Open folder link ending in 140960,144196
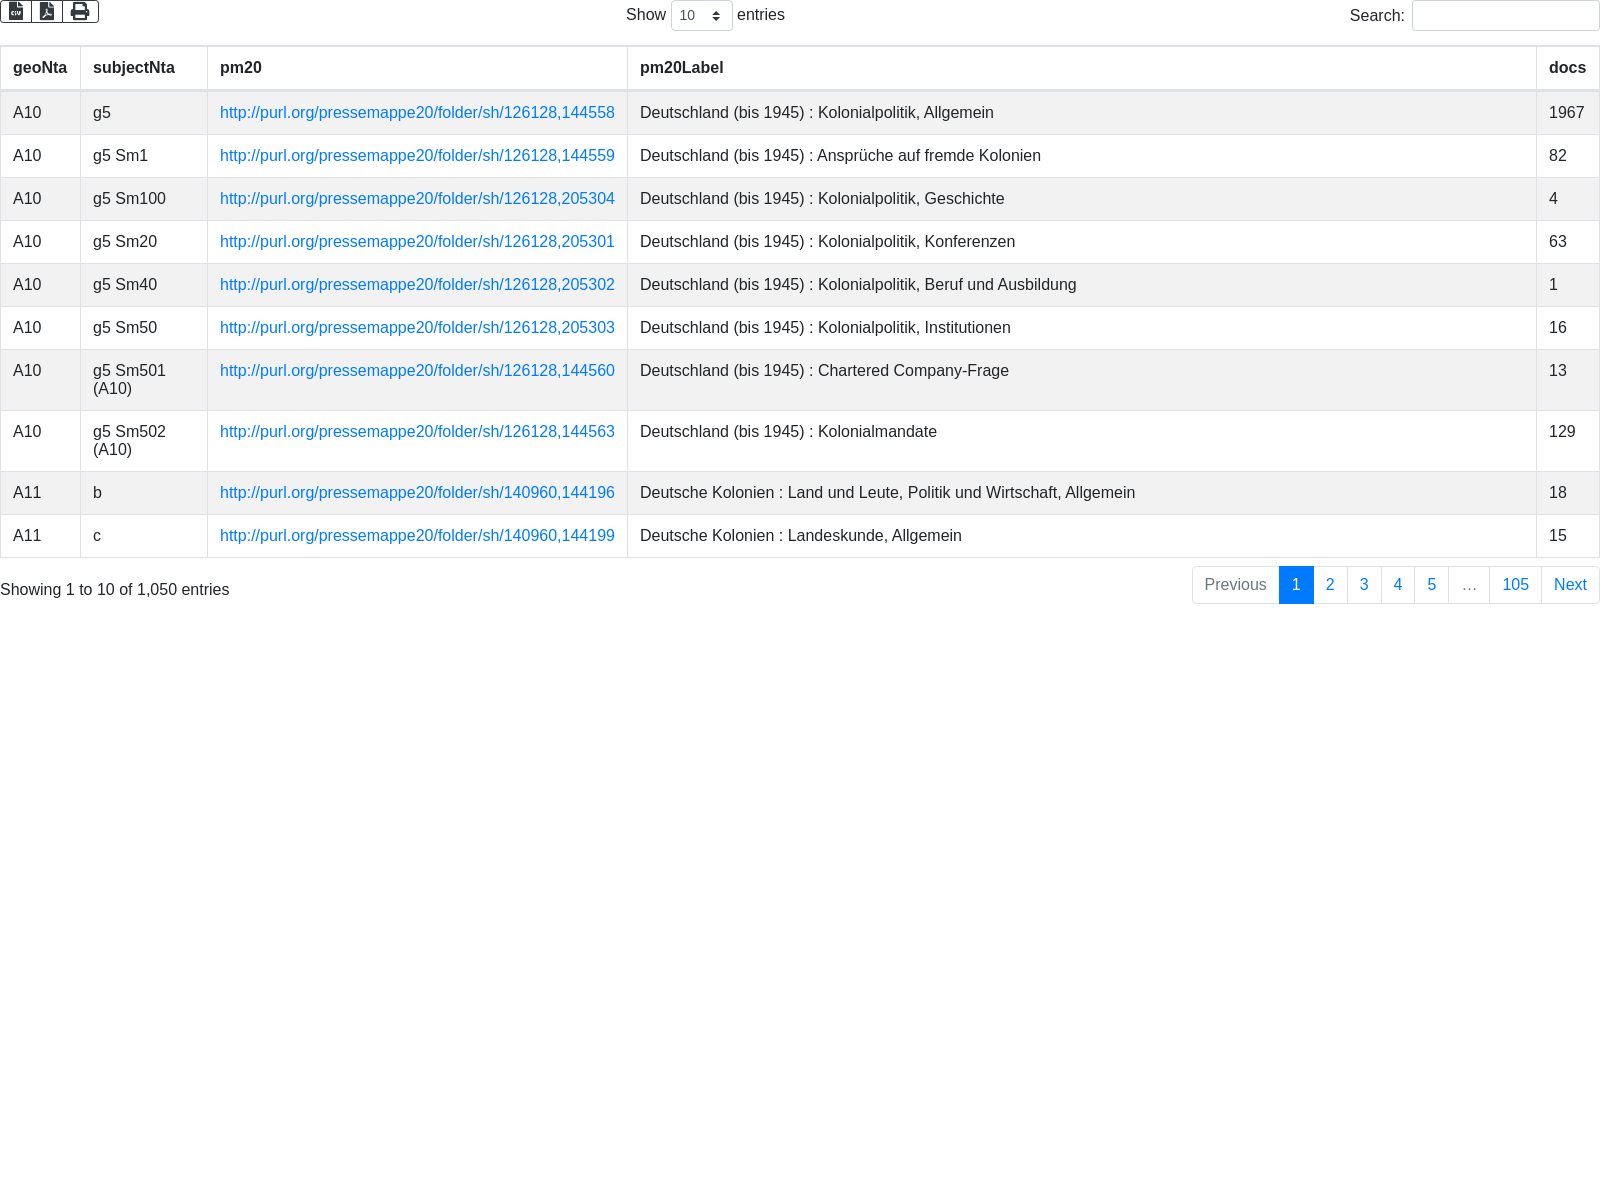Image resolution: width=1600 pixels, height=1200 pixels. tap(417, 493)
